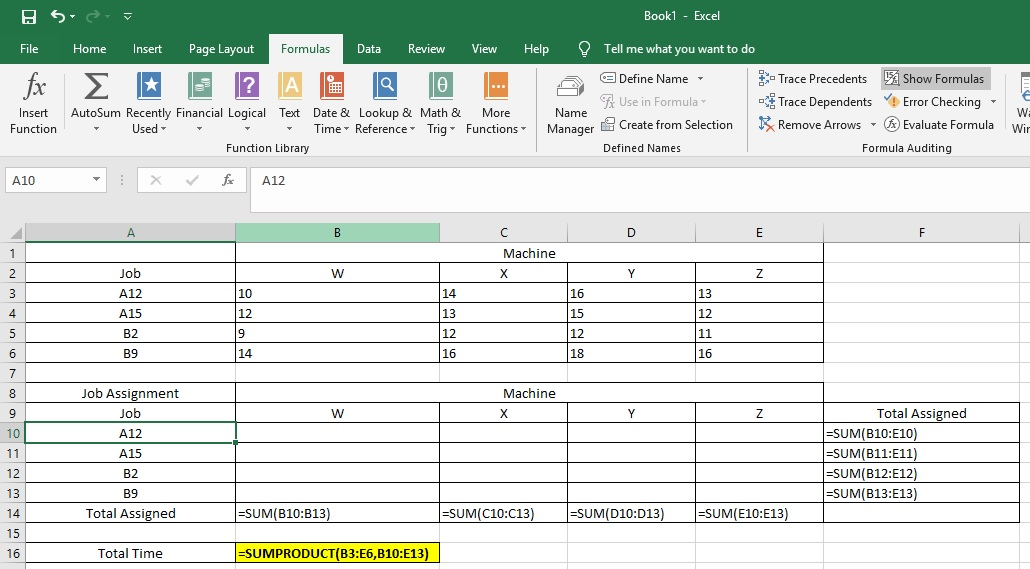Open the Name Manager
This screenshot has width=1030, height=569.
(571, 104)
